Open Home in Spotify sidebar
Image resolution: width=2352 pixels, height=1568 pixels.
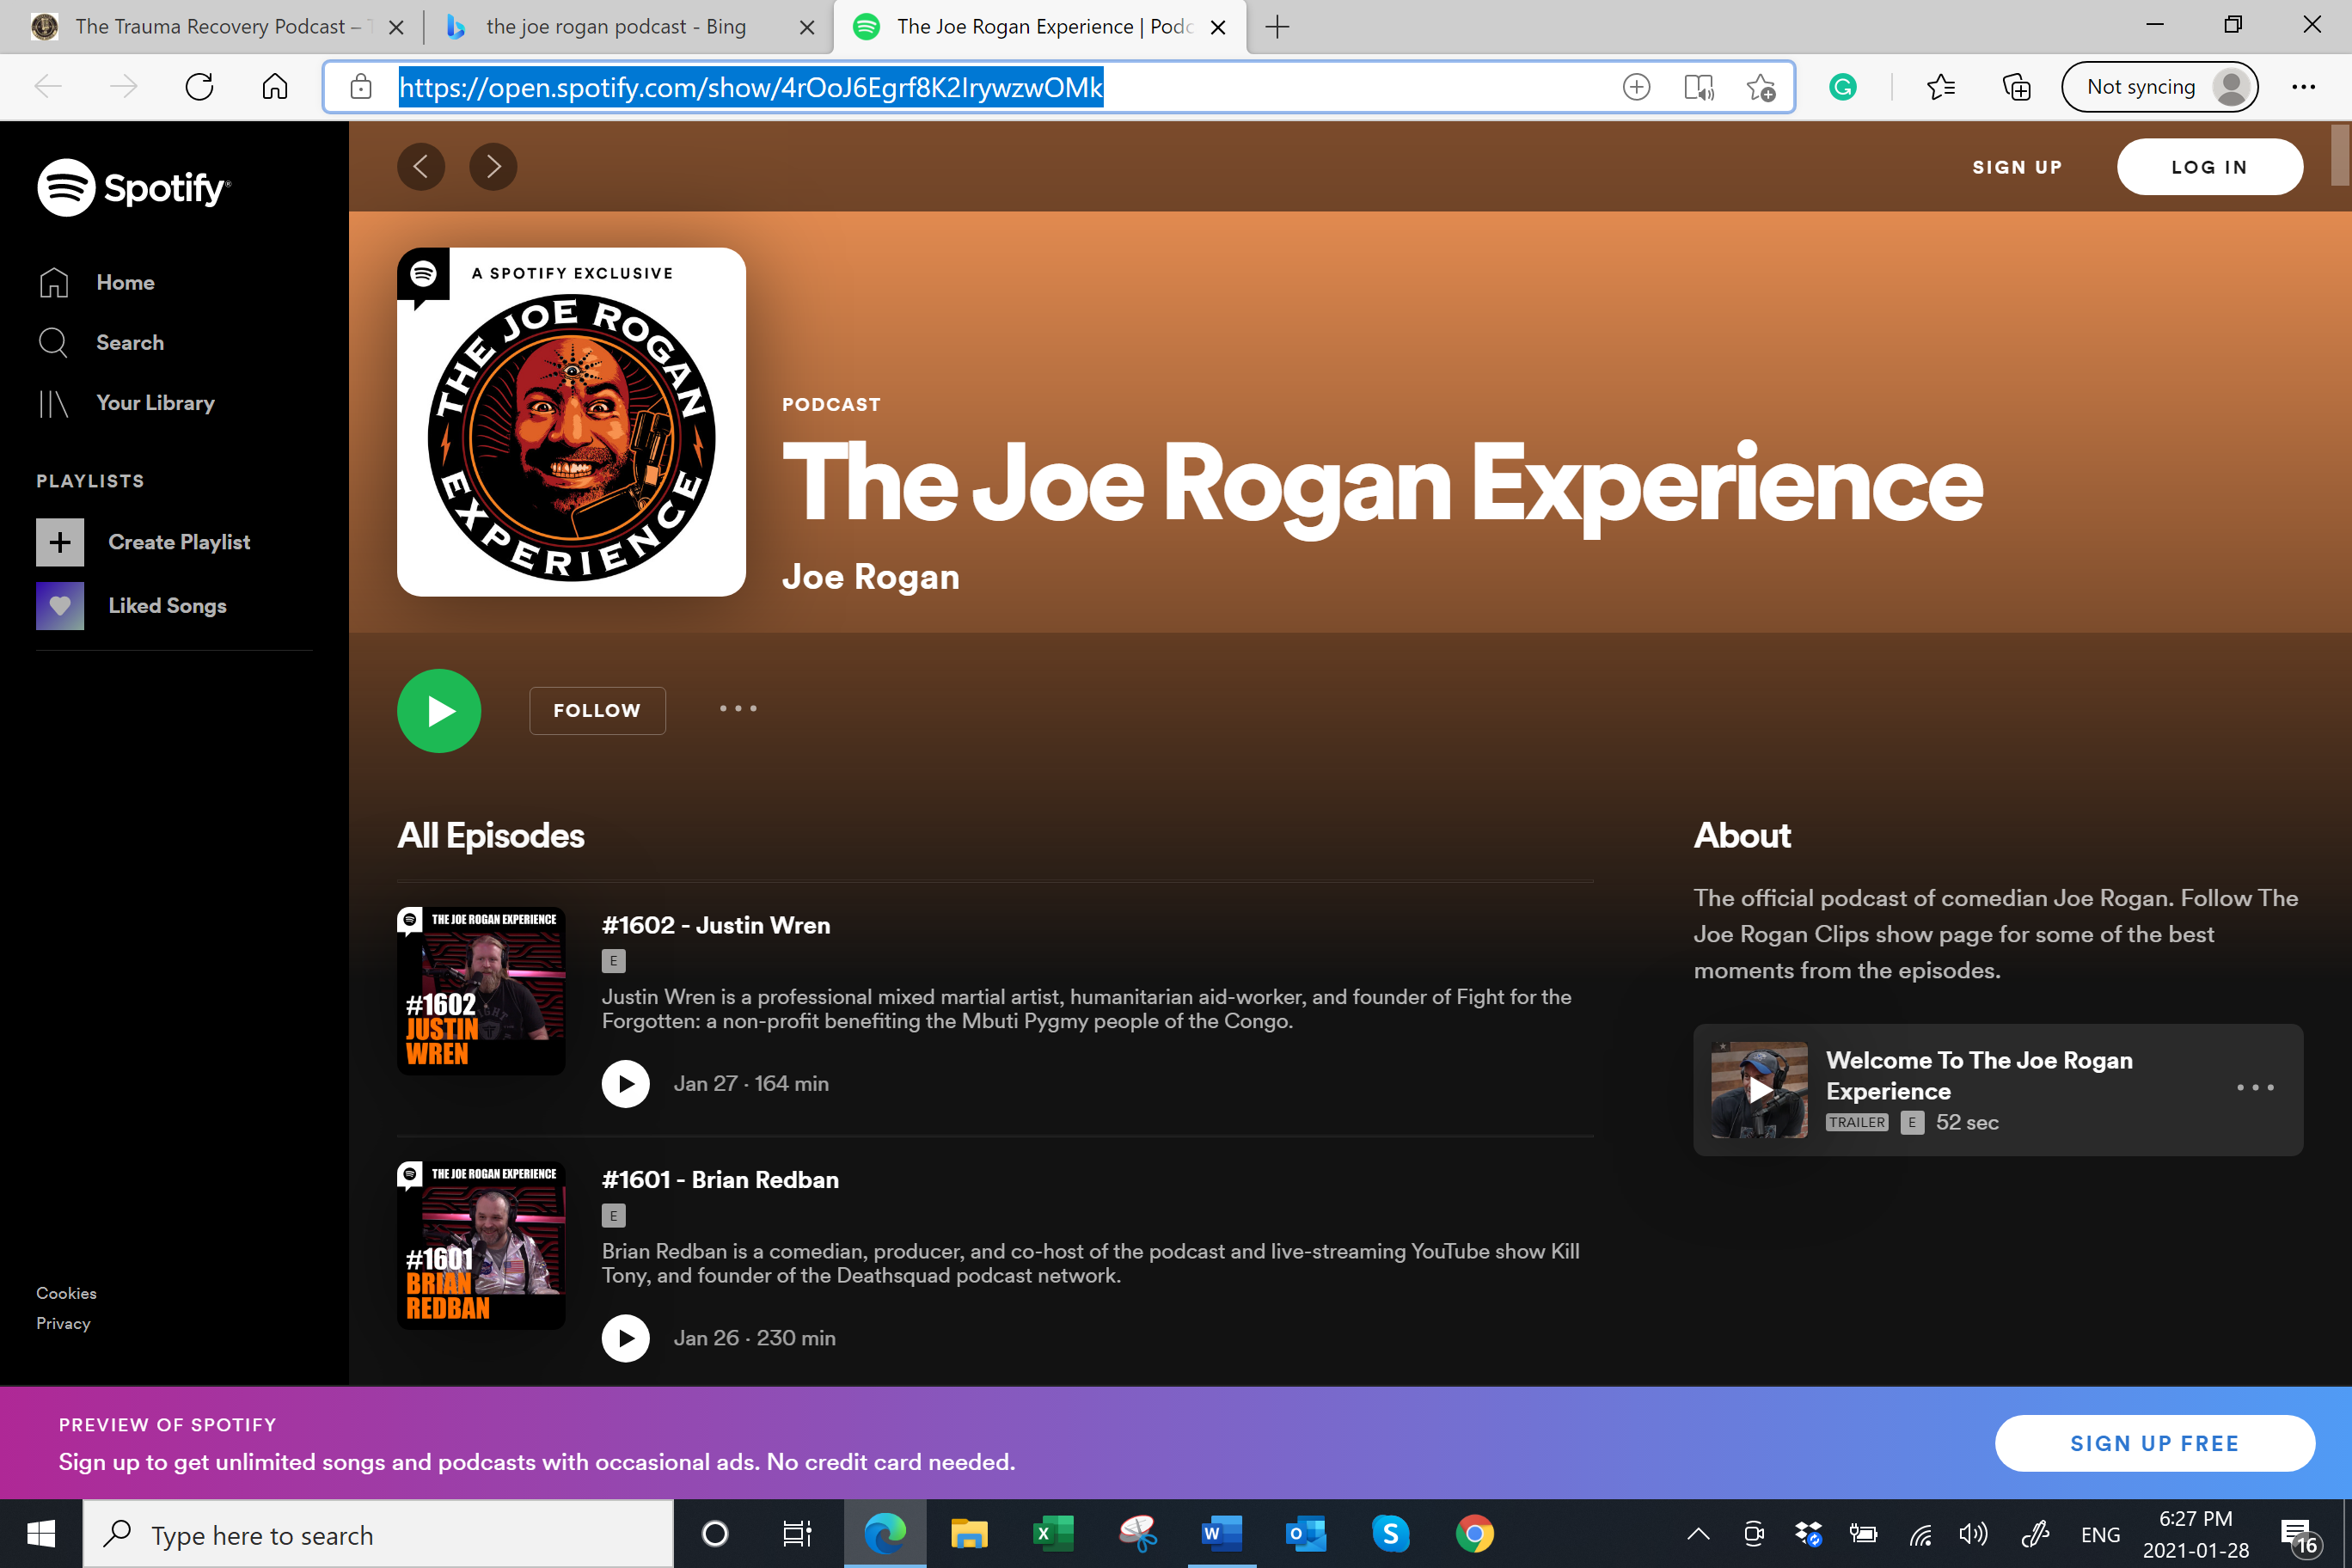pyautogui.click(x=96, y=283)
